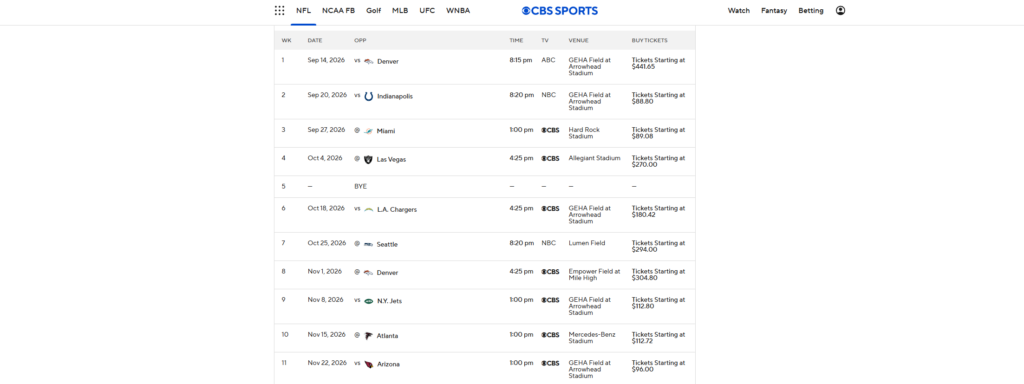Open the NCAA FB section

tap(338, 10)
